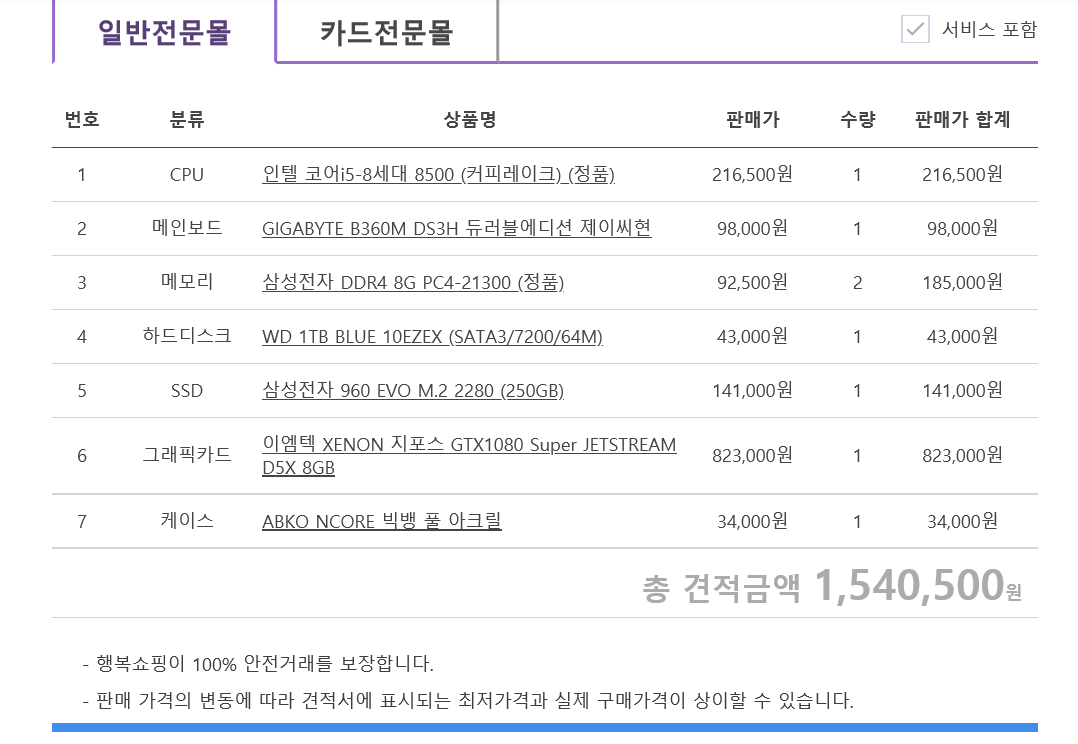
Task: Click the SSD row total 141,000원
Action: point(962,390)
